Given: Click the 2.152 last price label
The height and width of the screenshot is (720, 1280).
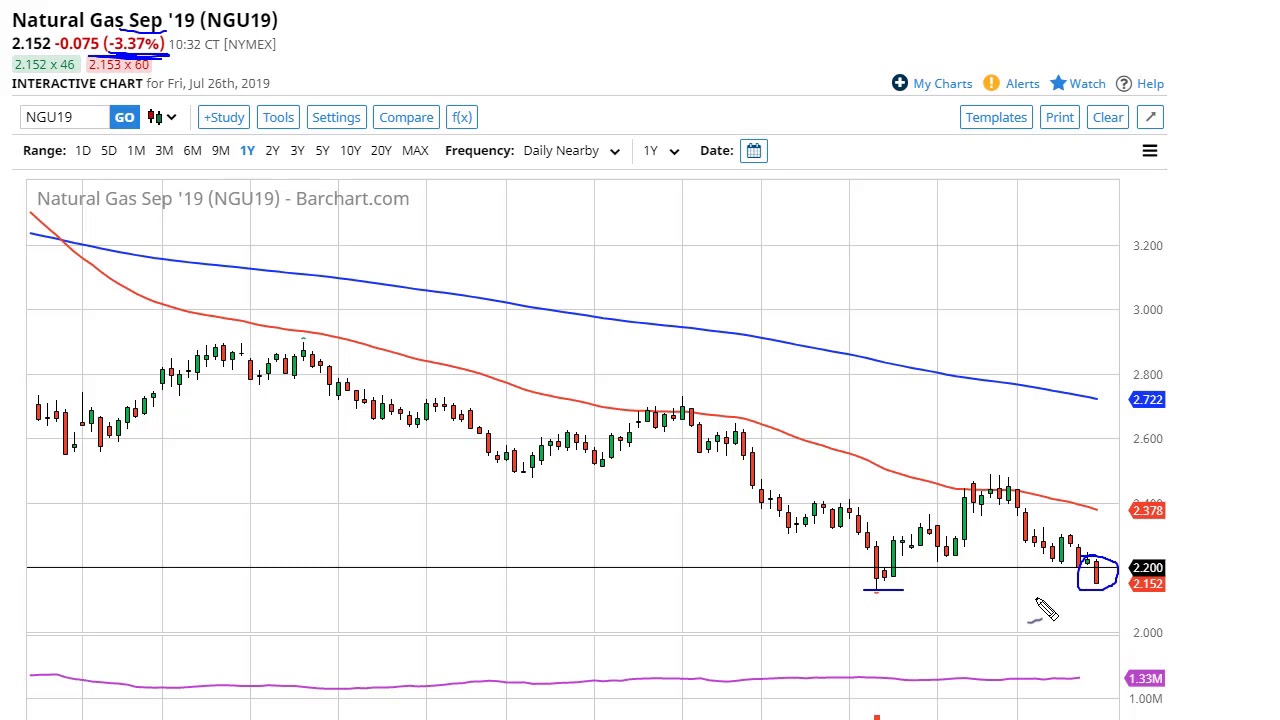Looking at the screenshot, I should coord(1147,584).
